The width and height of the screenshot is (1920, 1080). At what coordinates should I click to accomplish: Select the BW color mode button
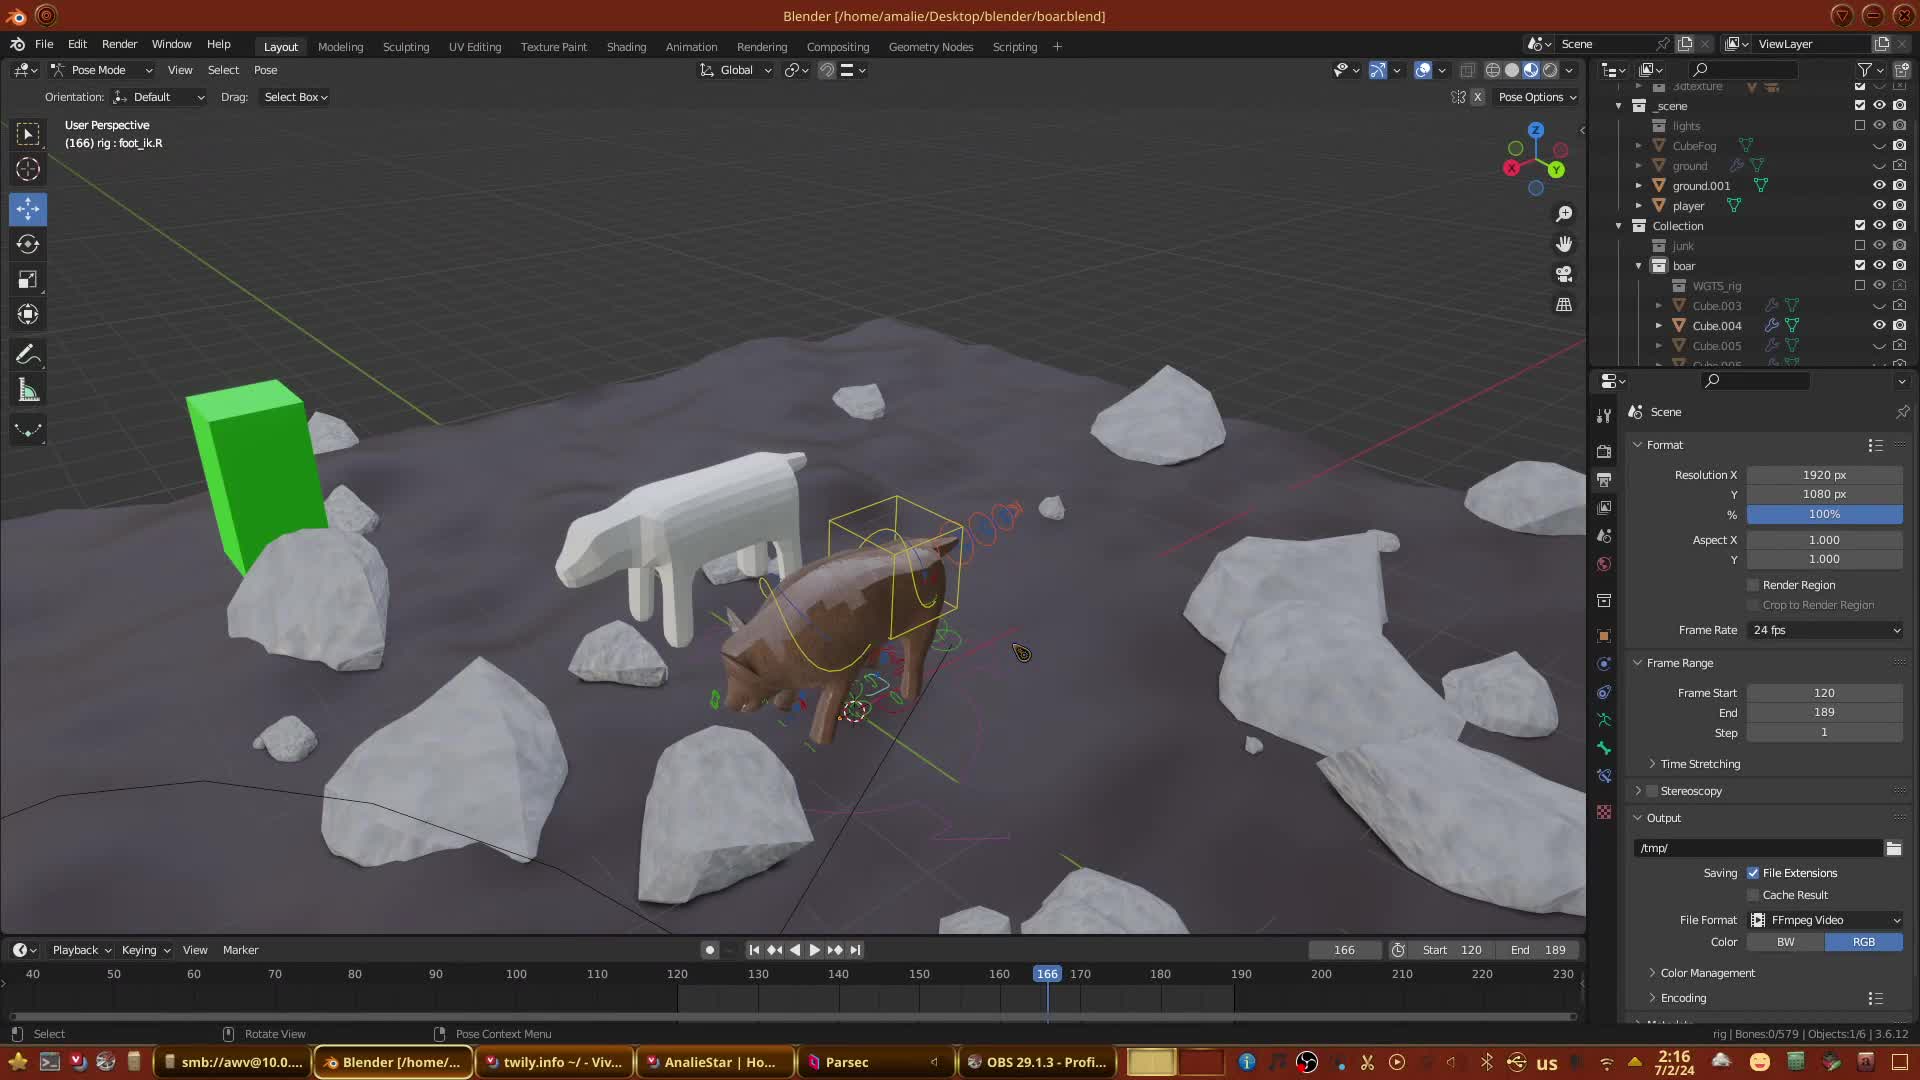(x=1785, y=942)
